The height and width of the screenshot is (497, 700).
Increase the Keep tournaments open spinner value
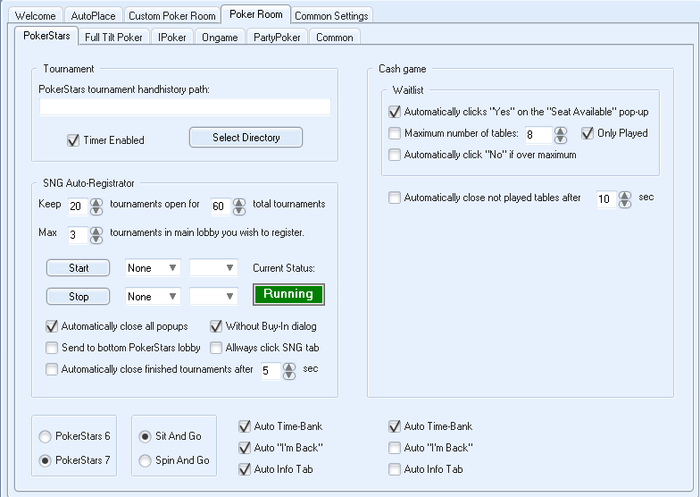click(x=96, y=201)
